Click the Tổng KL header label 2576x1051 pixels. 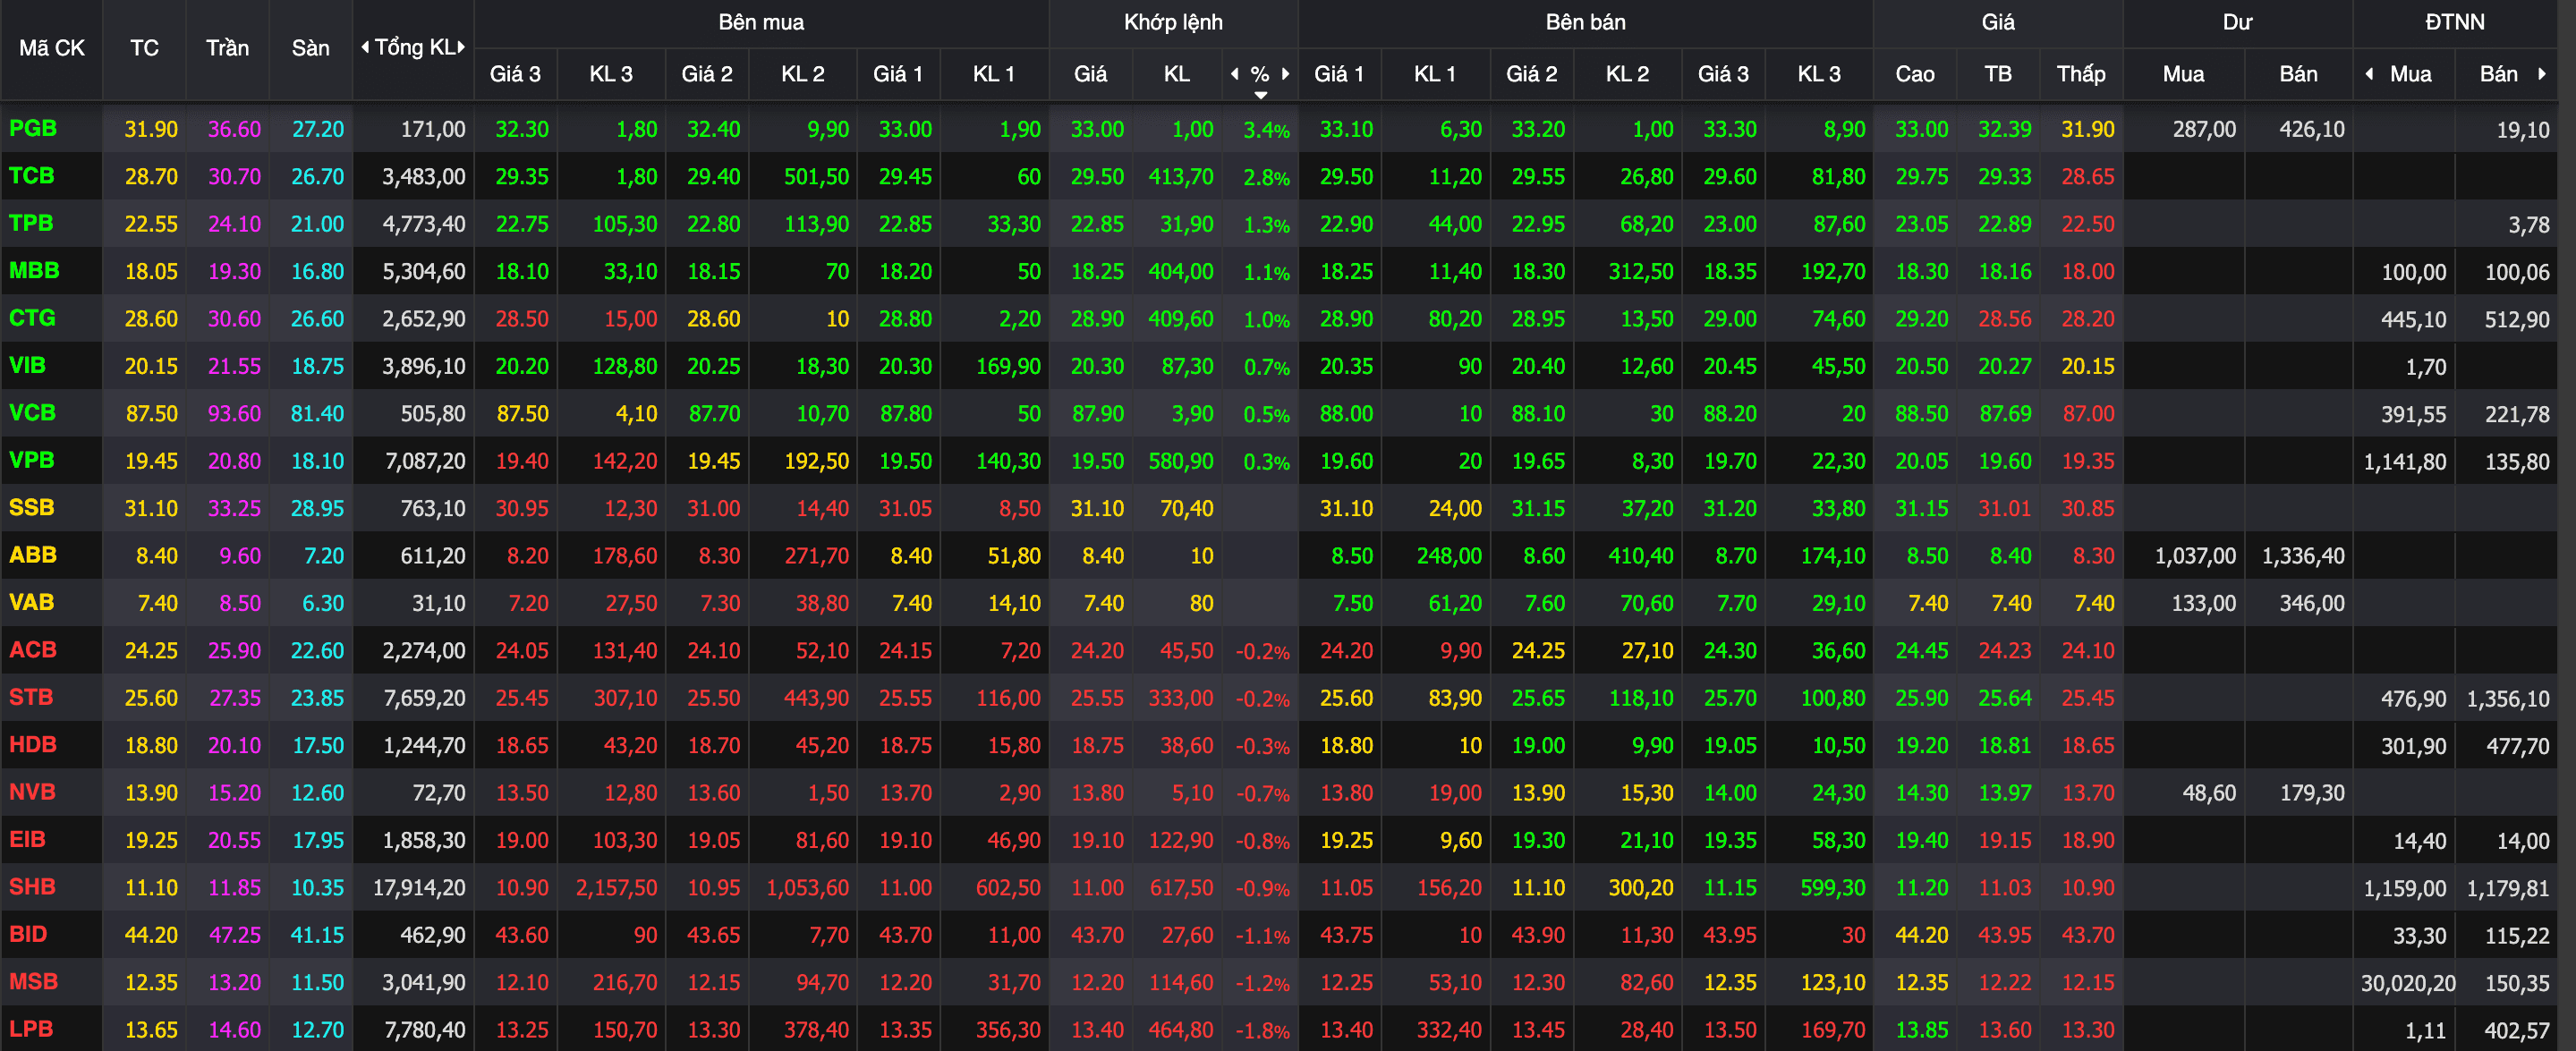click(x=414, y=47)
